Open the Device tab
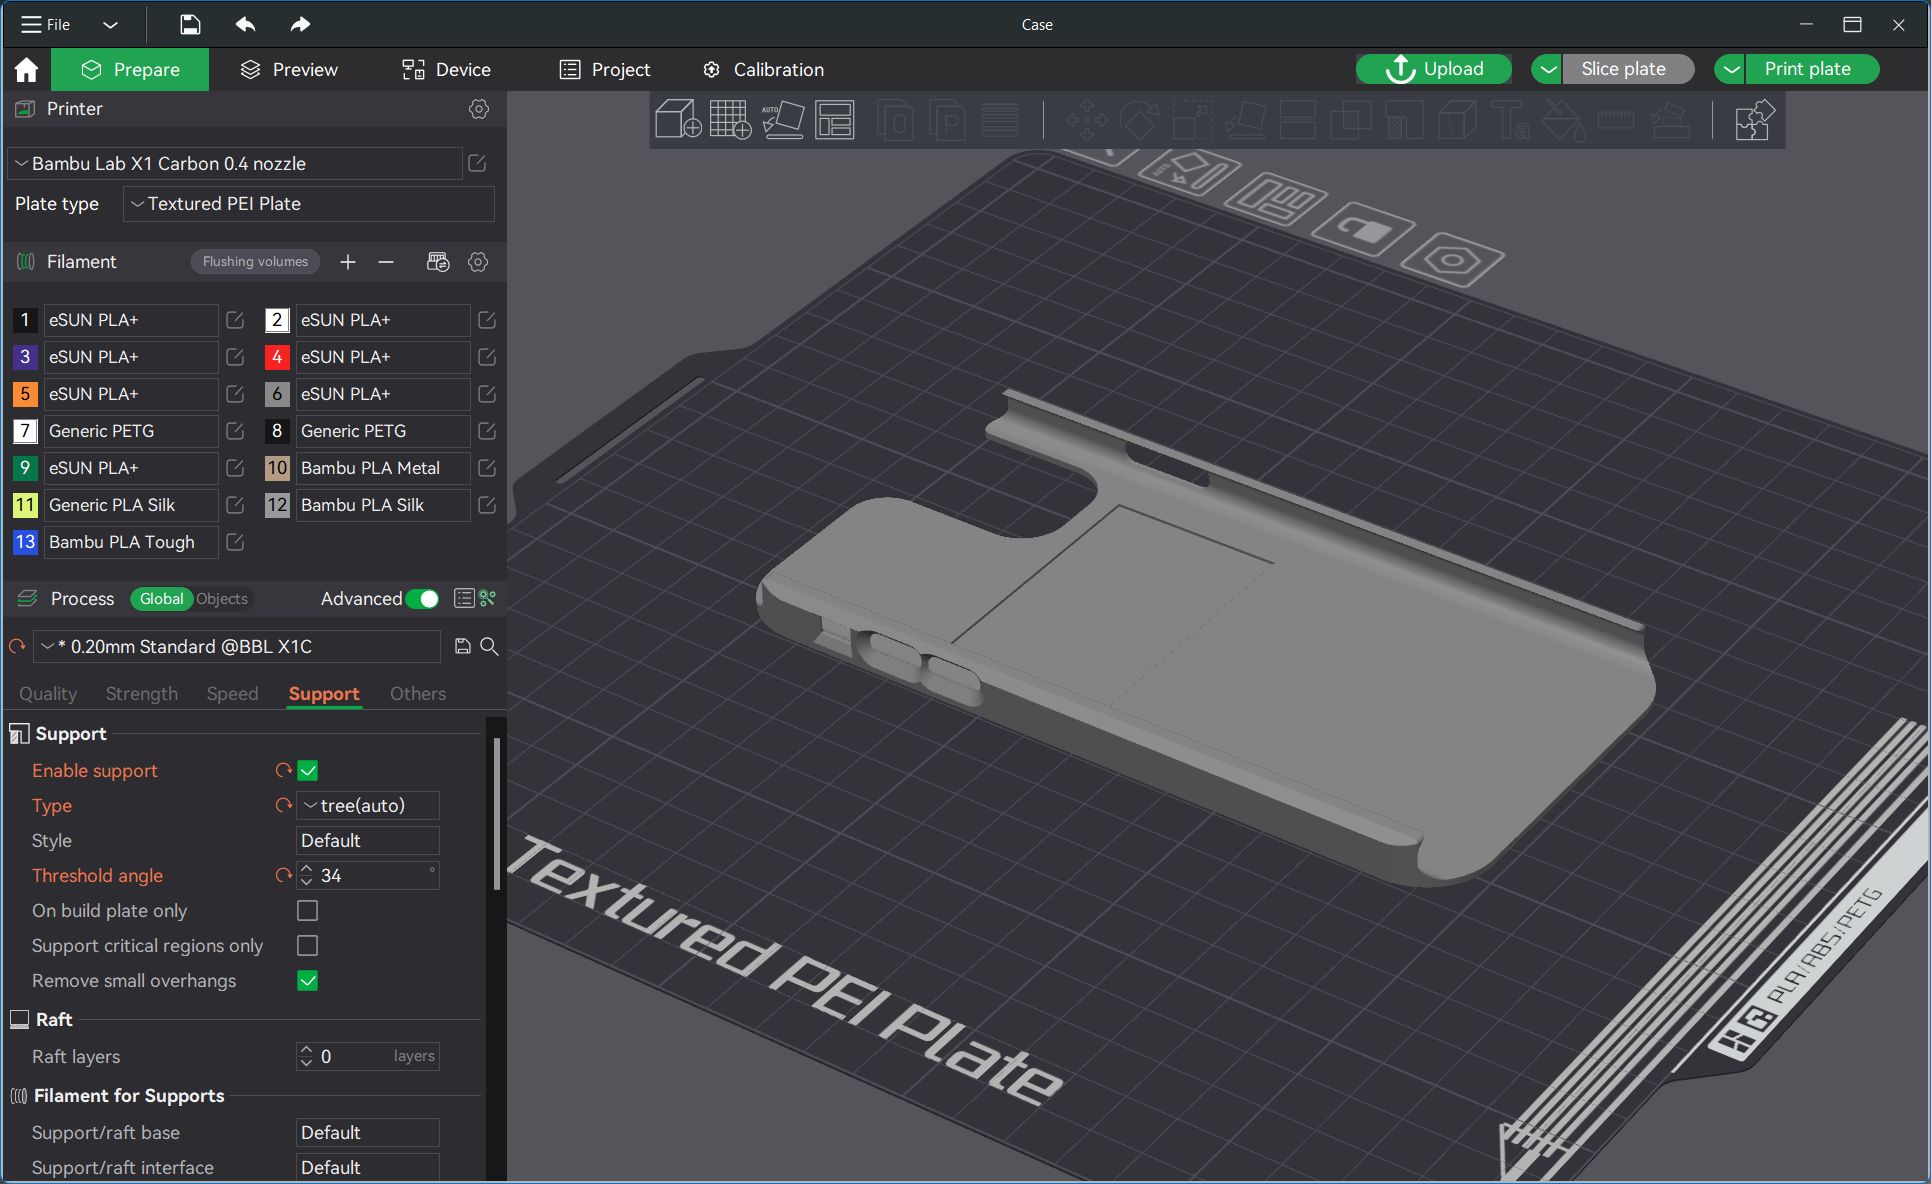Image resolution: width=1931 pixels, height=1184 pixels. (x=446, y=69)
